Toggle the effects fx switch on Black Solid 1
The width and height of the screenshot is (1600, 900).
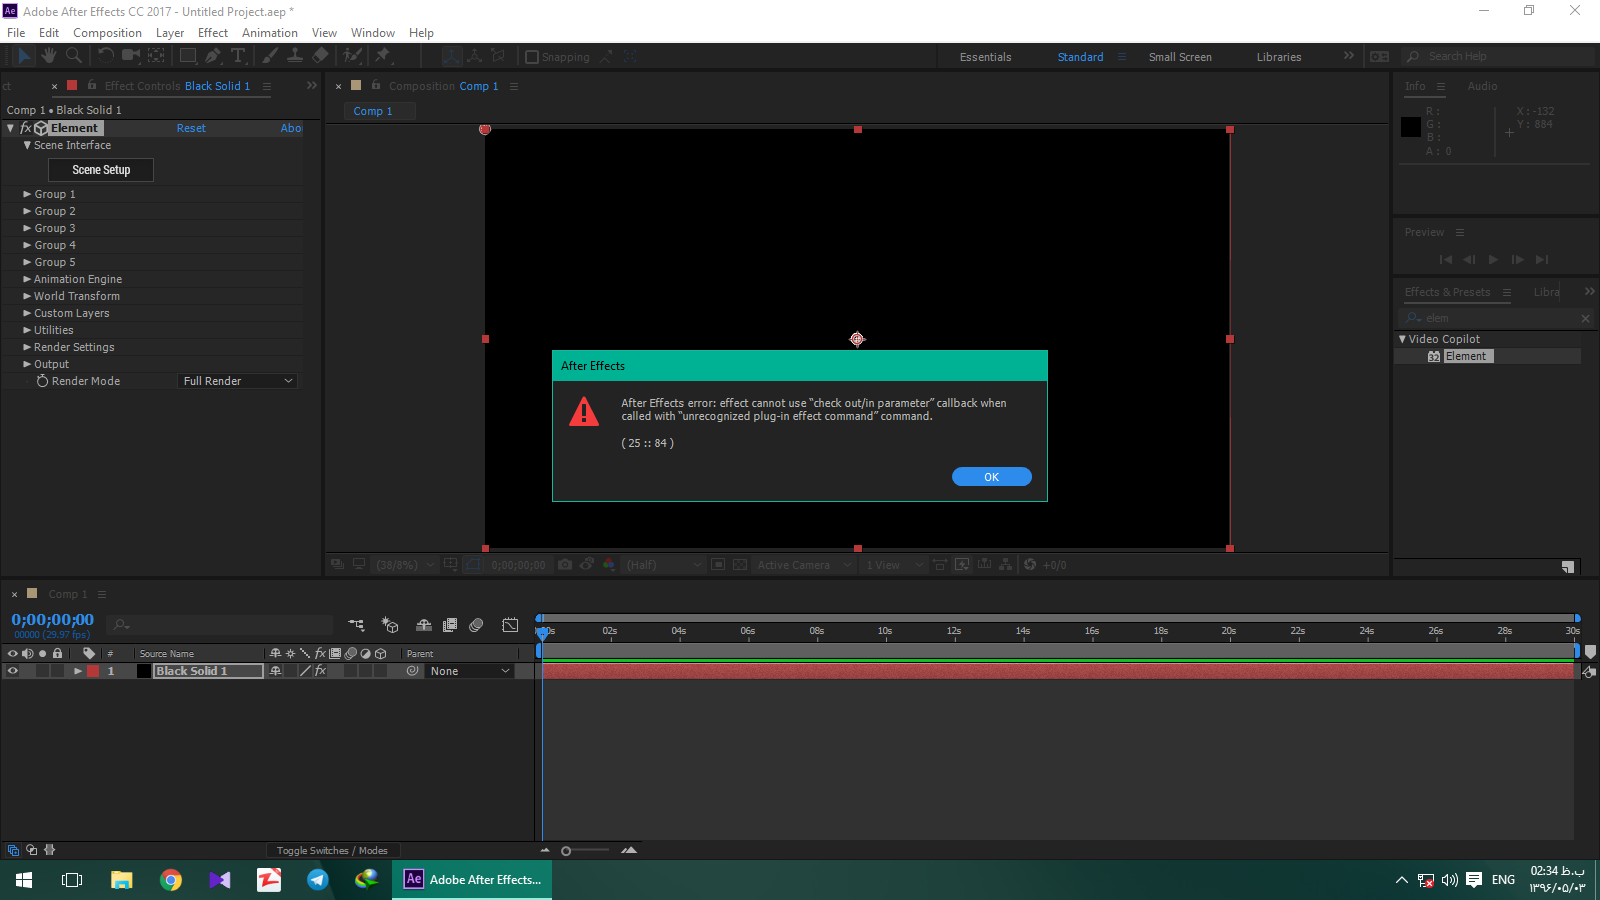coord(320,671)
